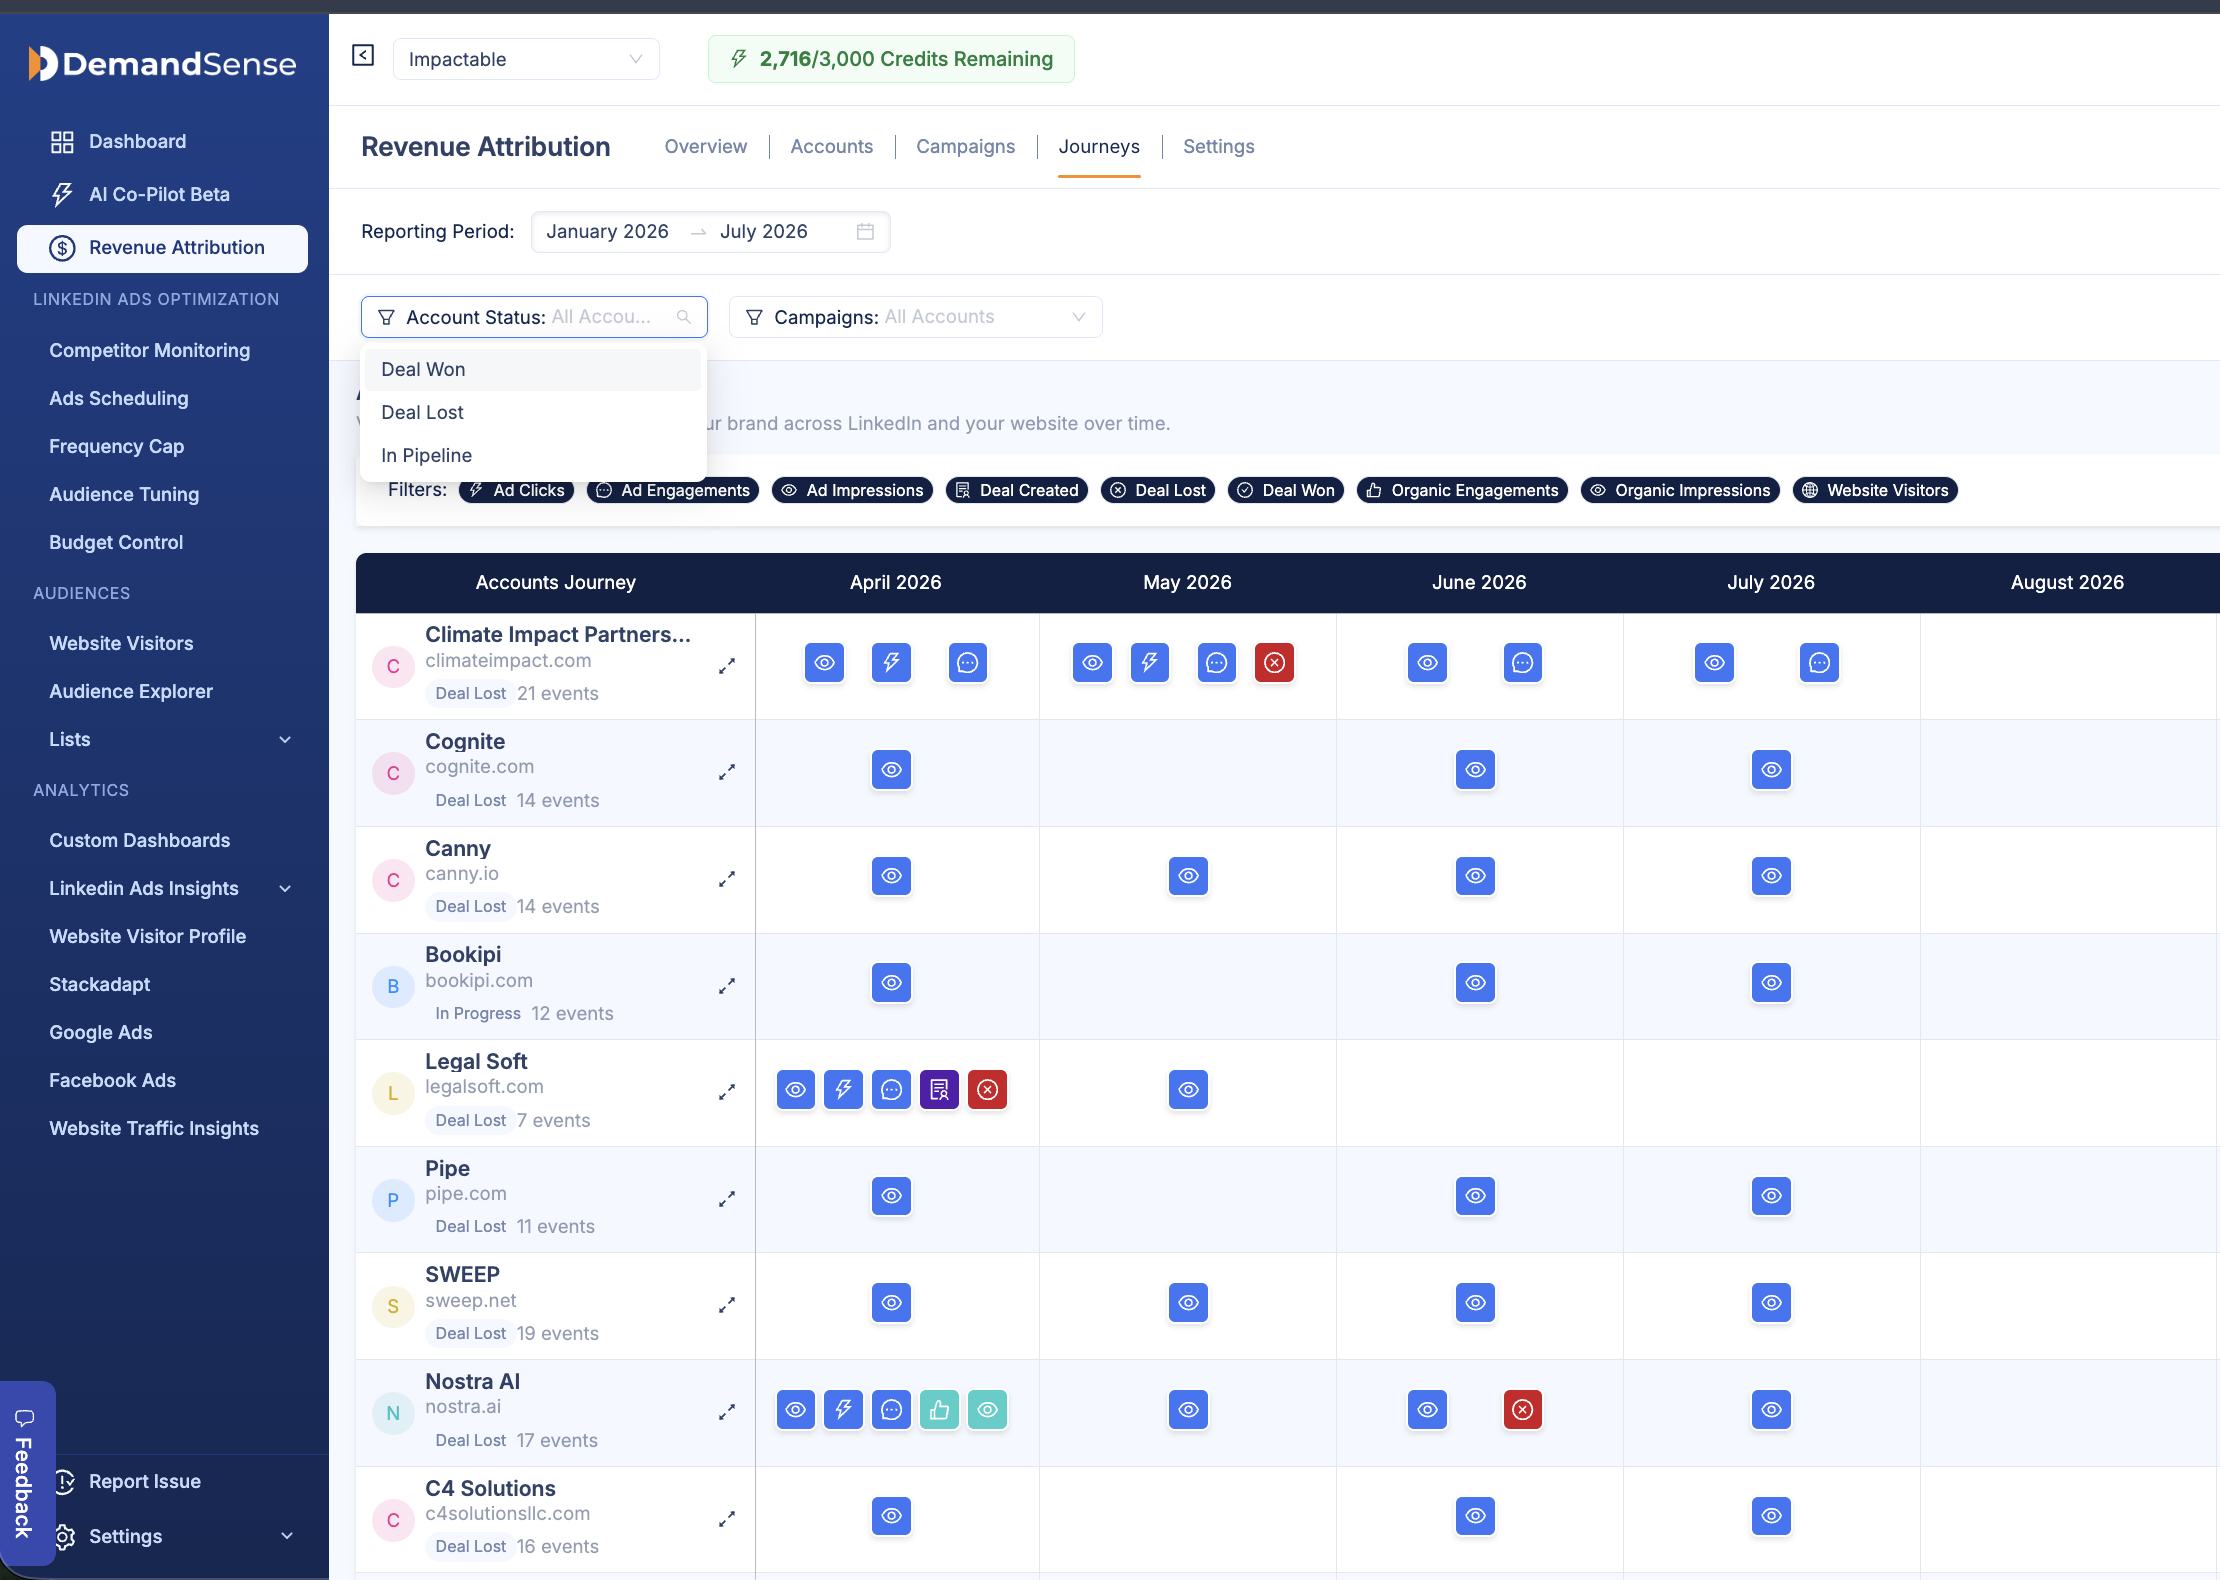Viewport: 2220px width, 1580px height.
Task: Expand the Settings chevron at sidebar bottom
Action: click(287, 1536)
